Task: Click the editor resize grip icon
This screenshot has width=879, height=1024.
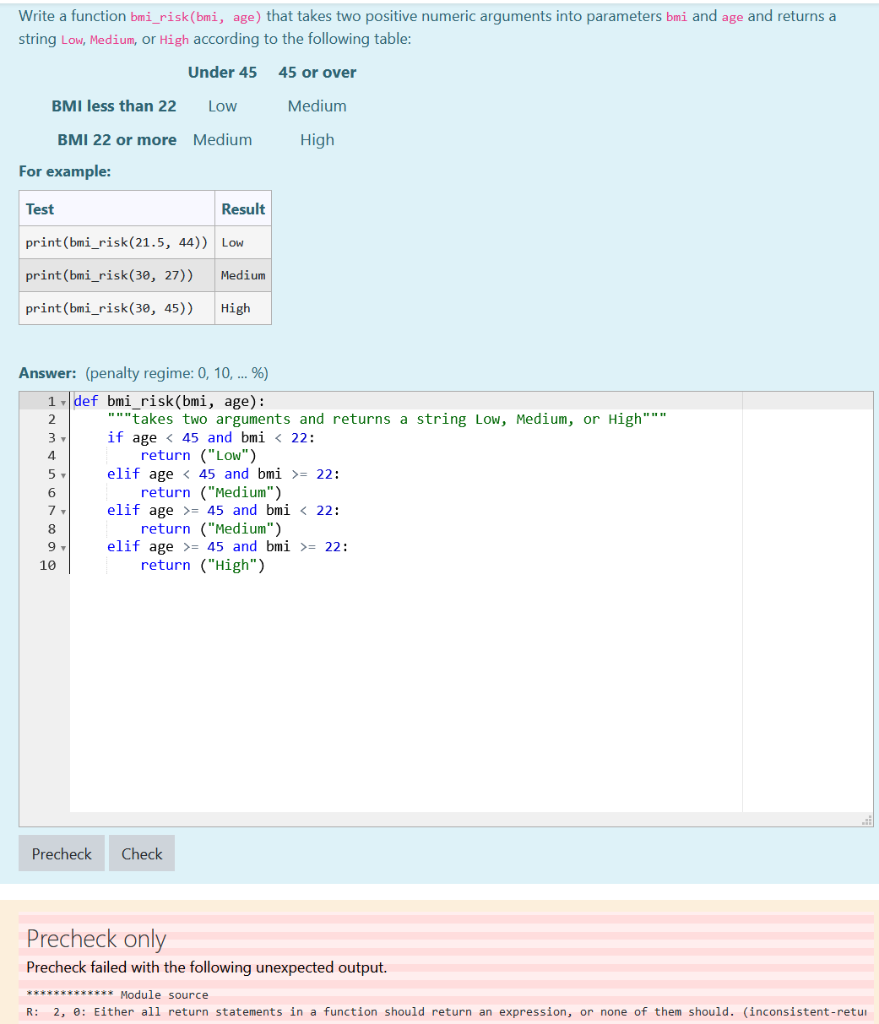Action: click(866, 820)
